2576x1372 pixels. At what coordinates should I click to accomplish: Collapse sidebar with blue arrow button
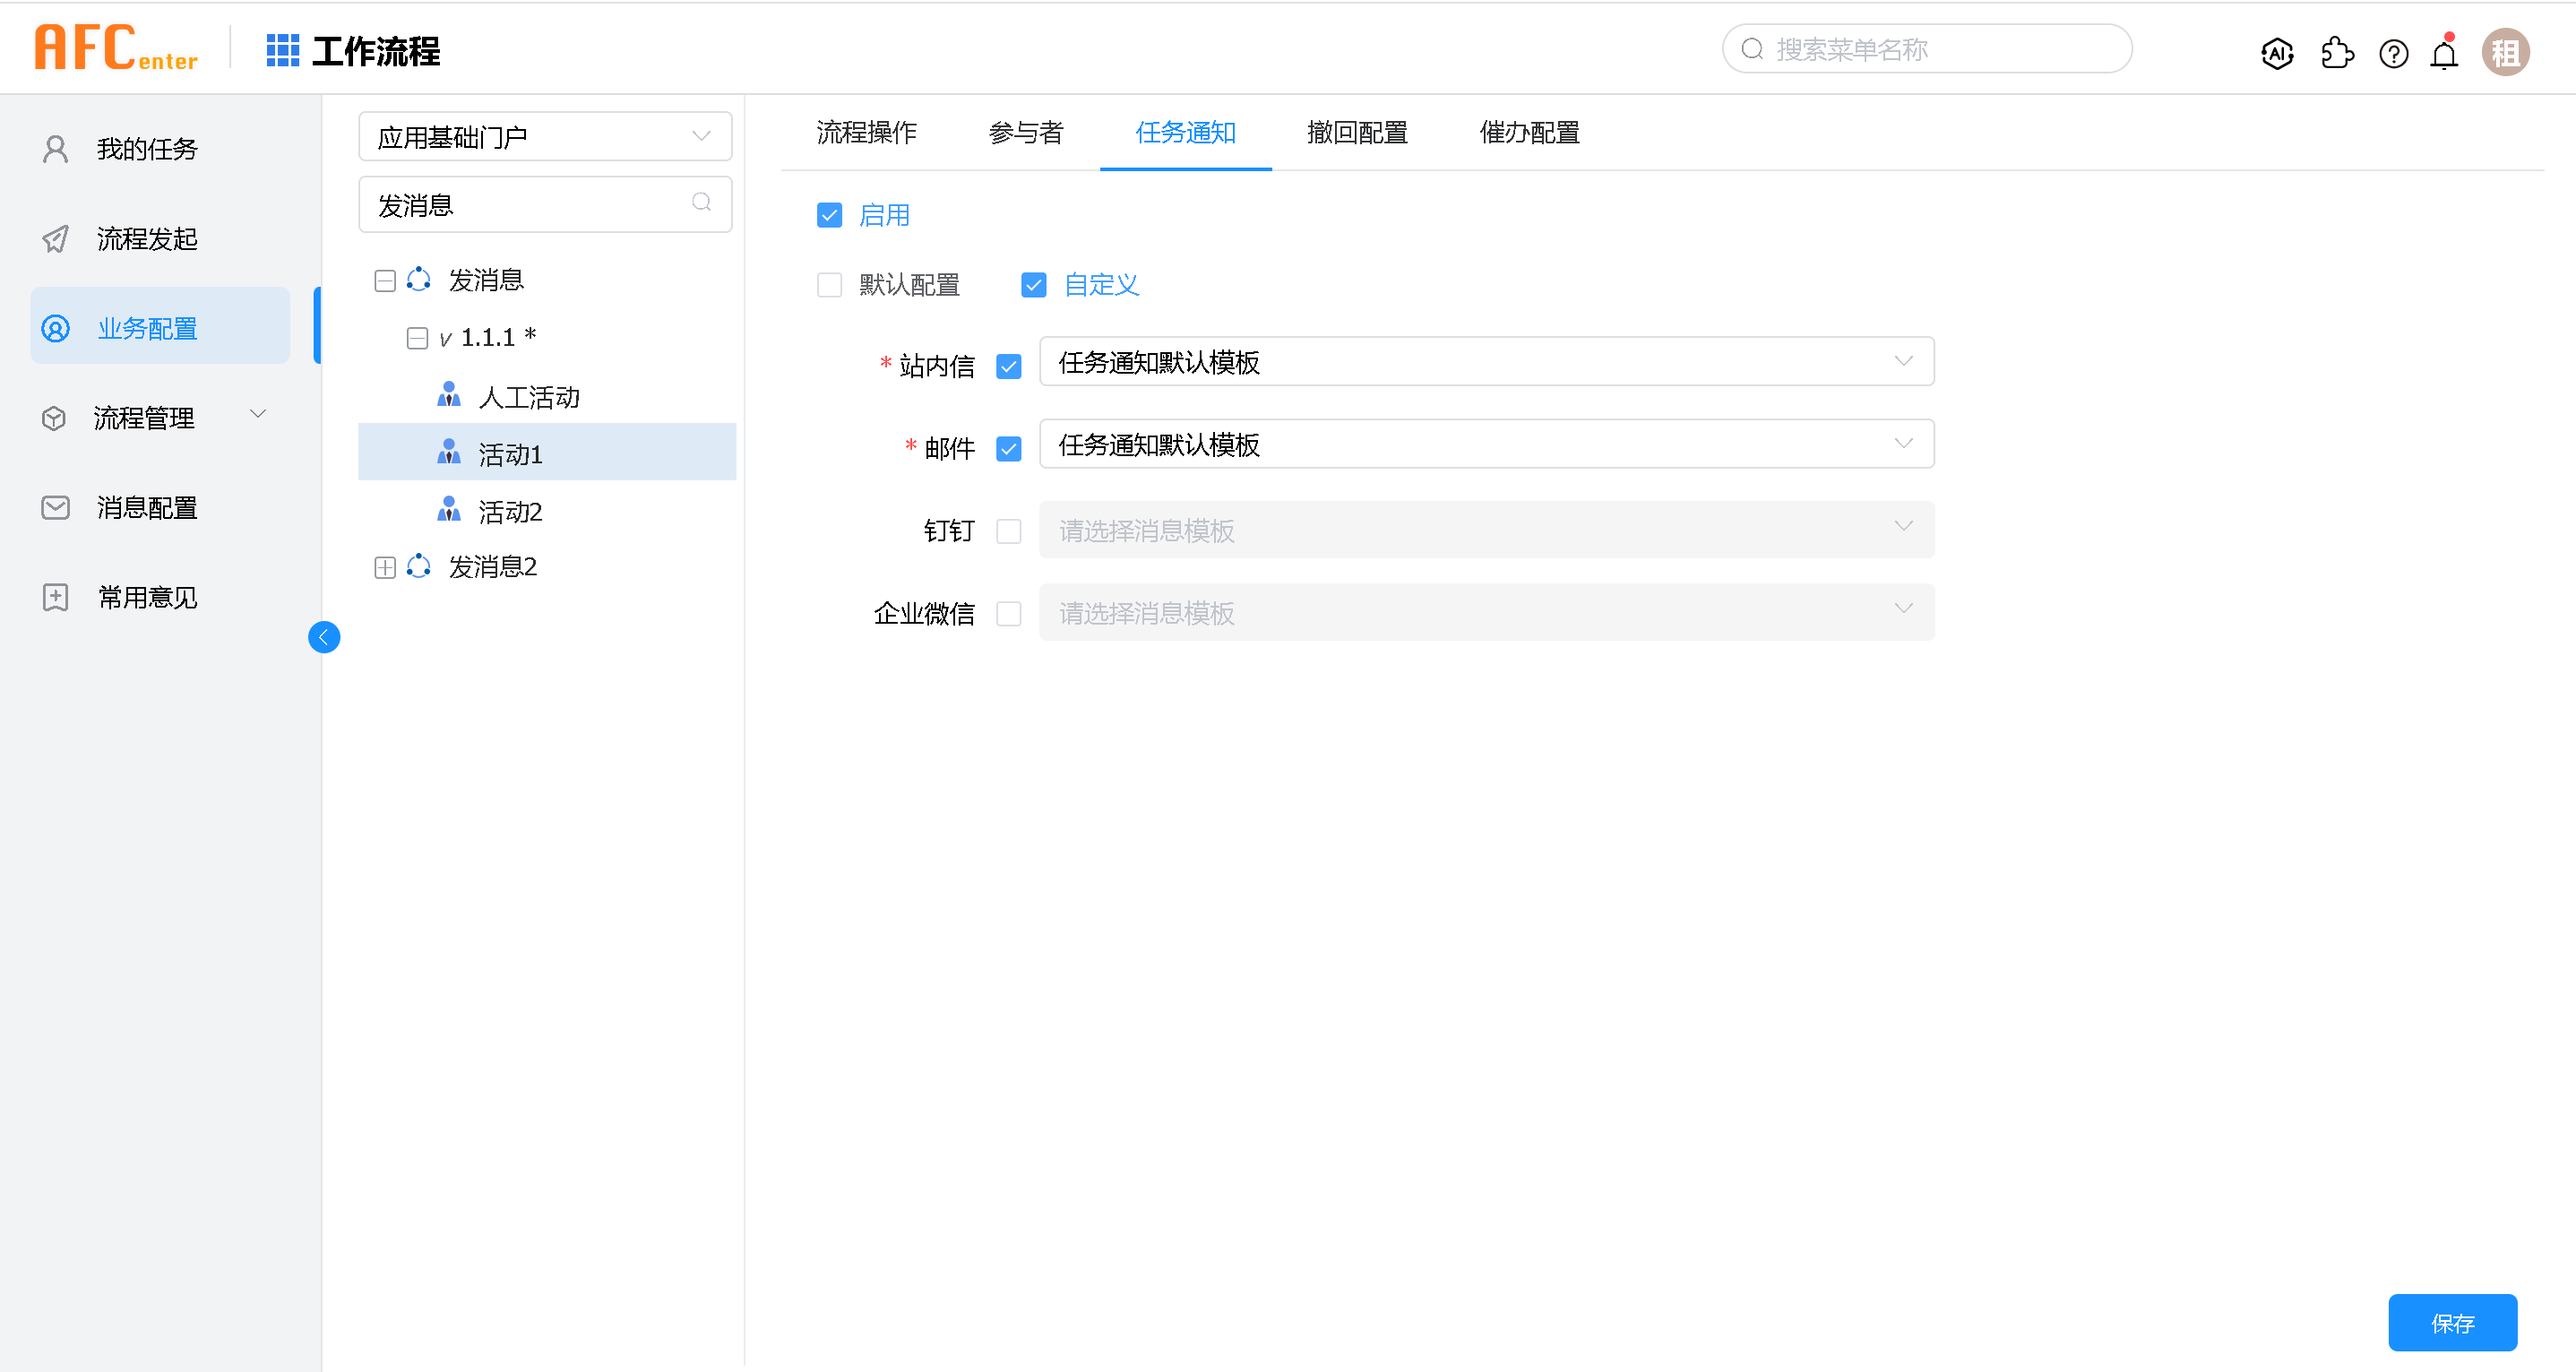[324, 637]
